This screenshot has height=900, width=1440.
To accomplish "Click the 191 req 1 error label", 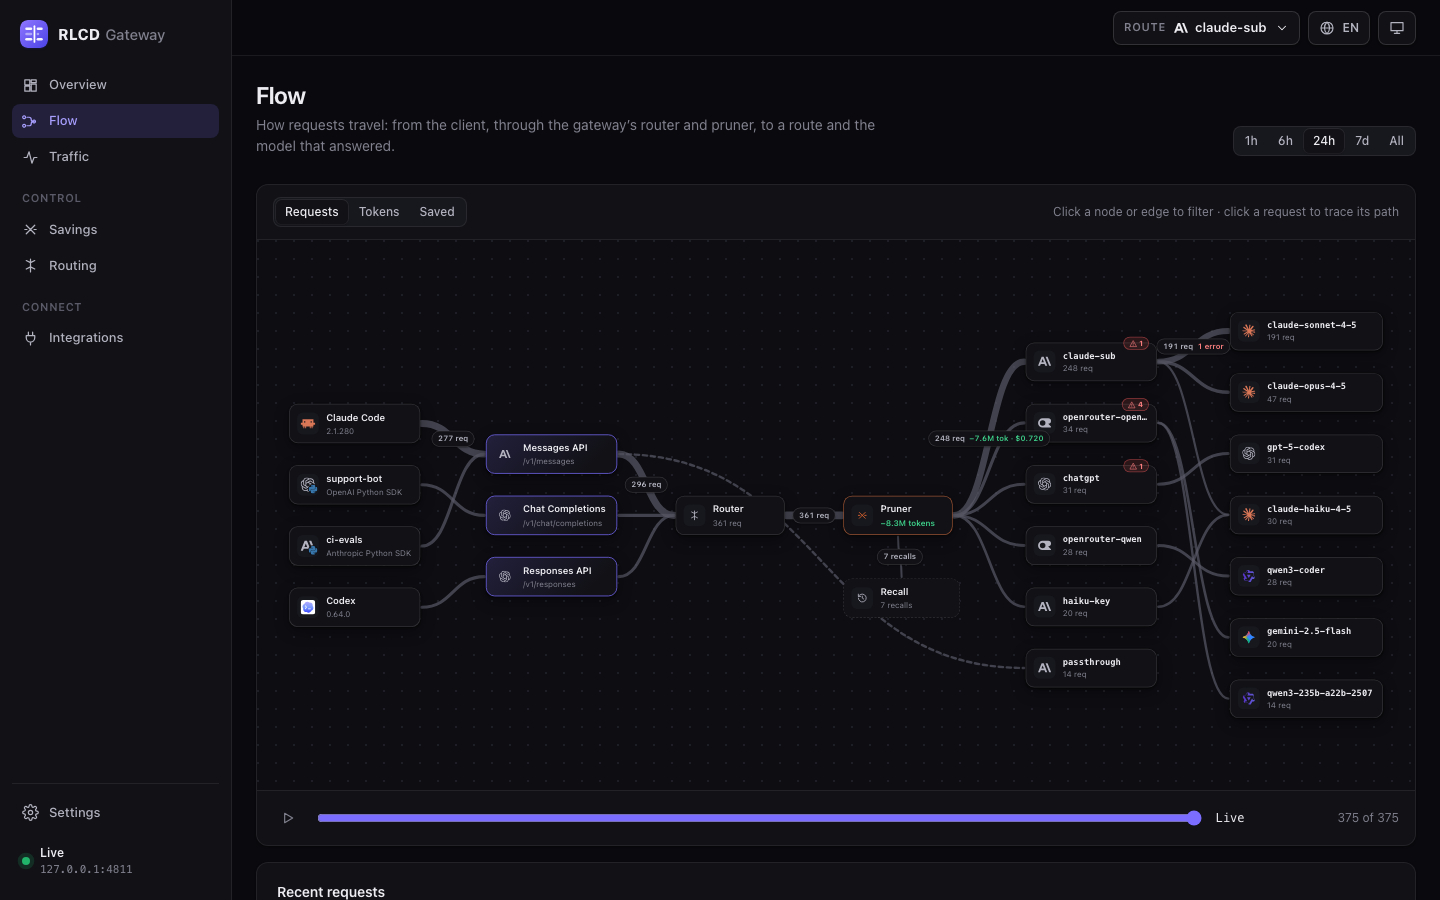I will coord(1193,346).
